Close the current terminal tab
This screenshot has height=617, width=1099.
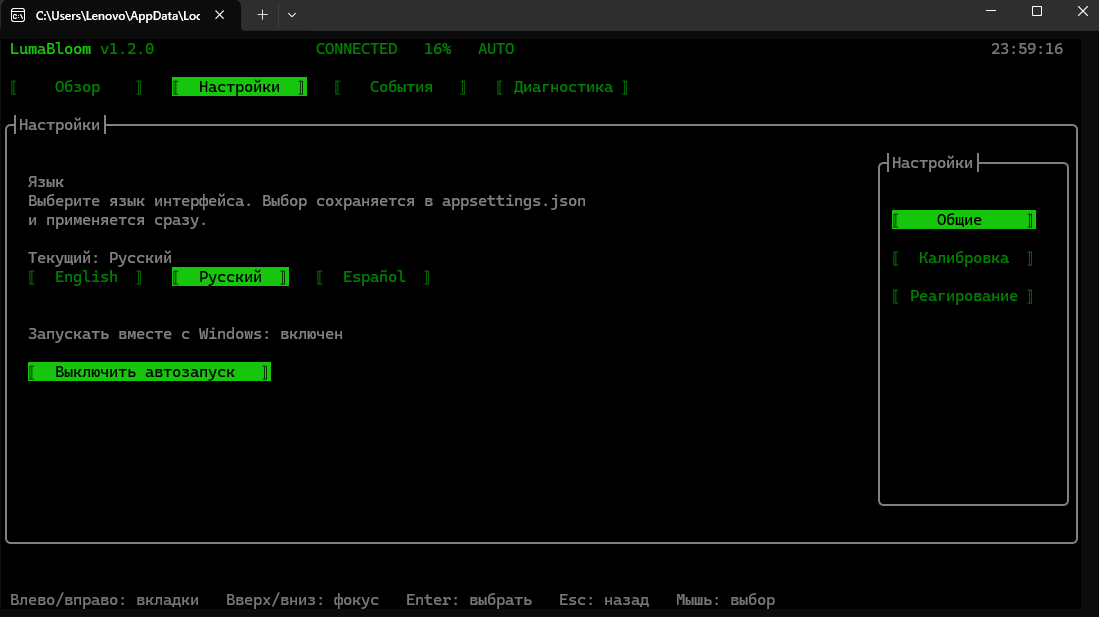pos(219,15)
